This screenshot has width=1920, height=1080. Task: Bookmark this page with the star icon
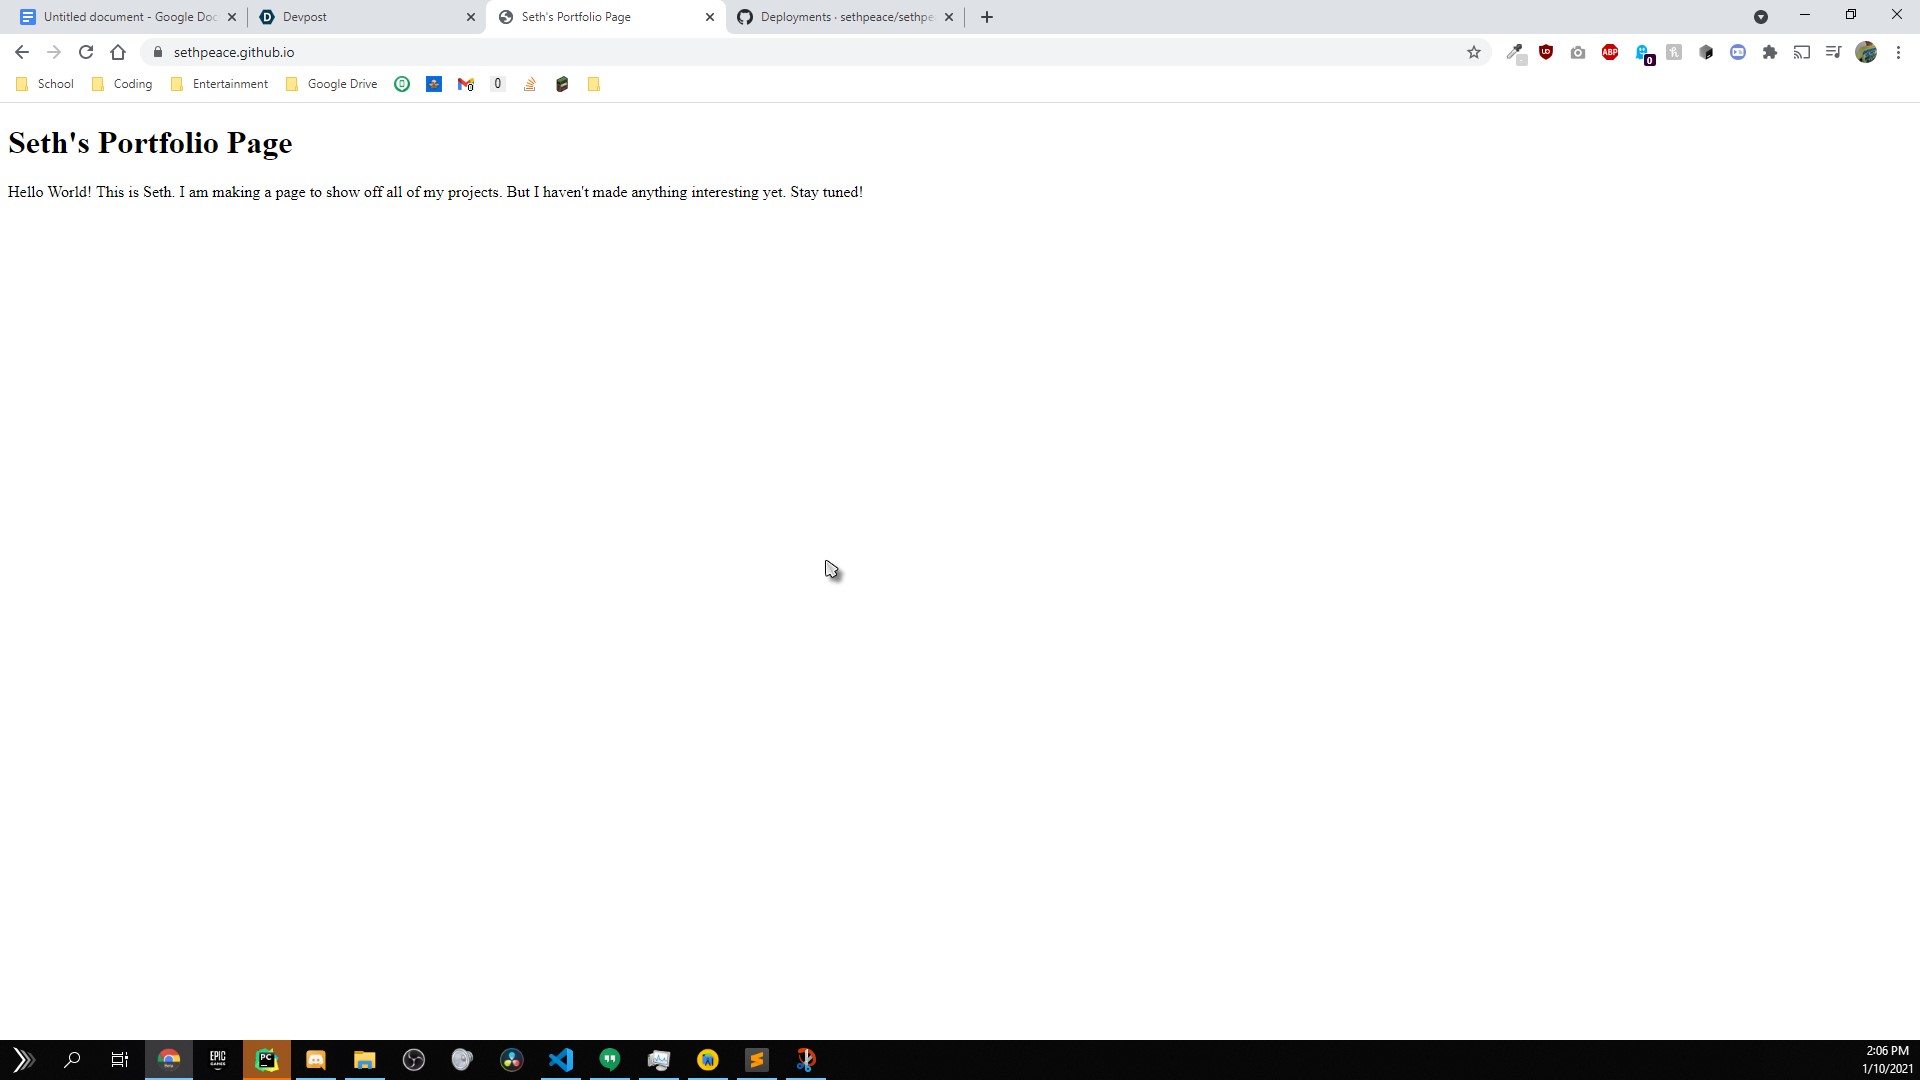coord(1473,52)
